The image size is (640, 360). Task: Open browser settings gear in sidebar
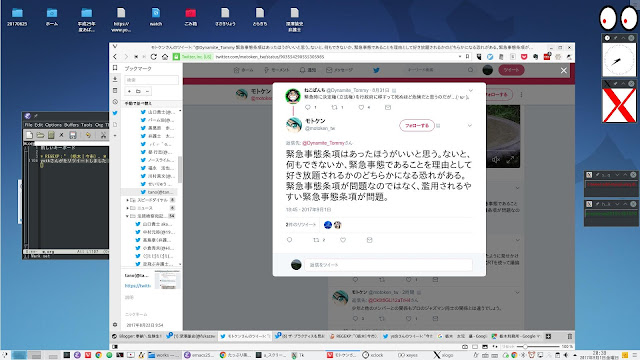coord(115,324)
